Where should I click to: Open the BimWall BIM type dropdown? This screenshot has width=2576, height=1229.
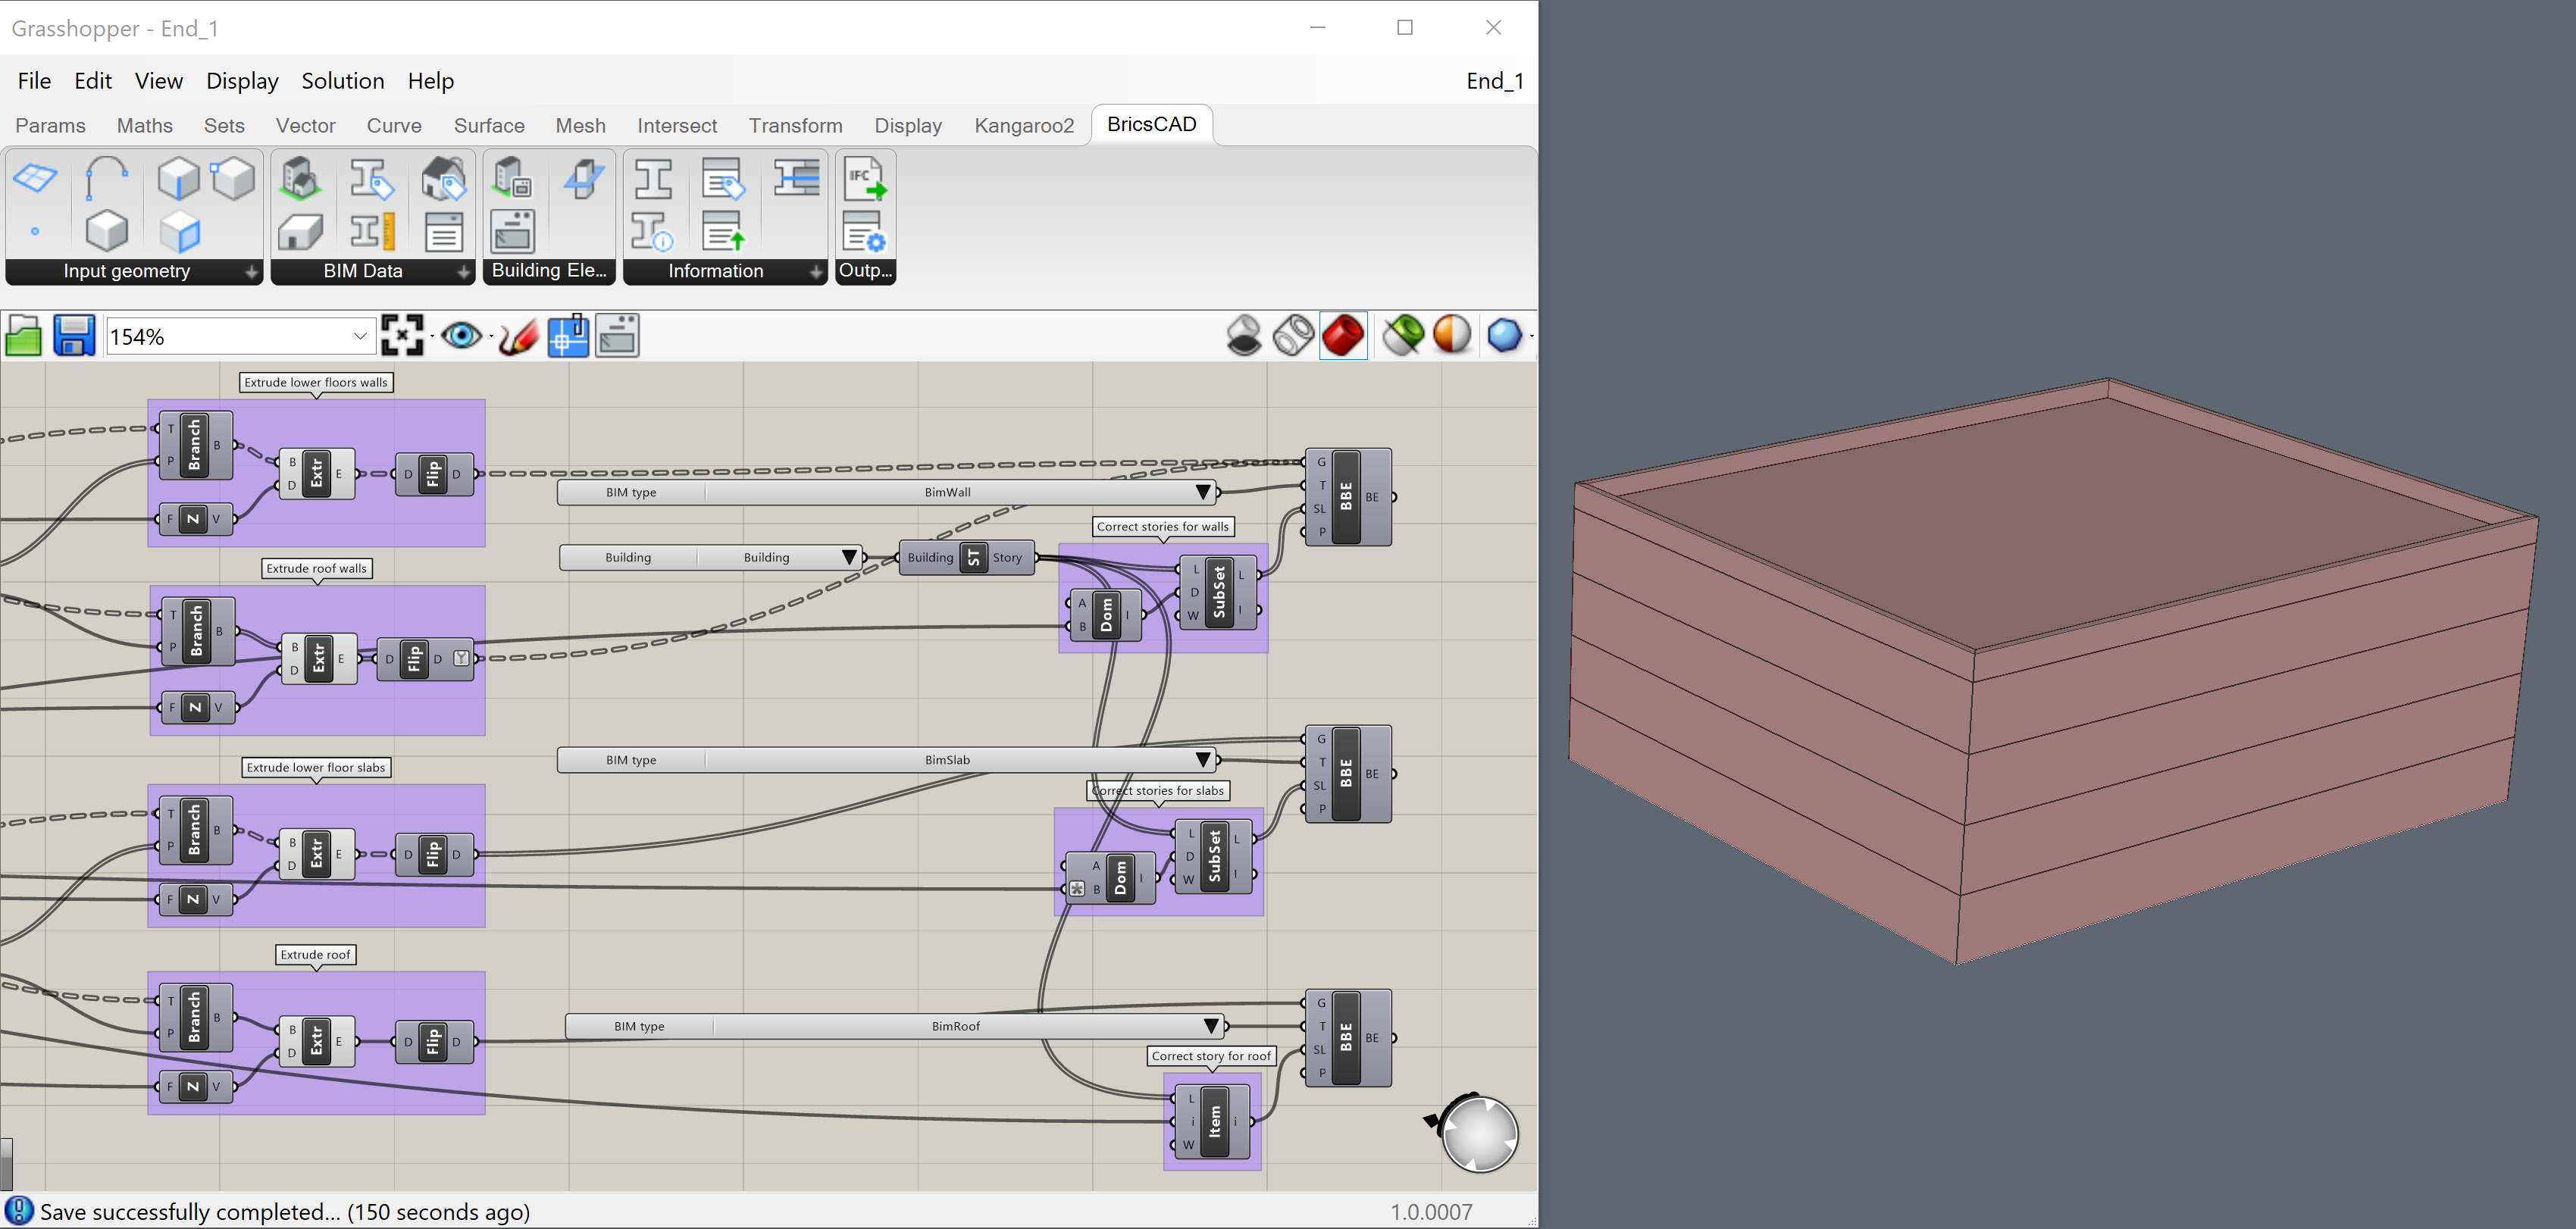(x=1203, y=492)
